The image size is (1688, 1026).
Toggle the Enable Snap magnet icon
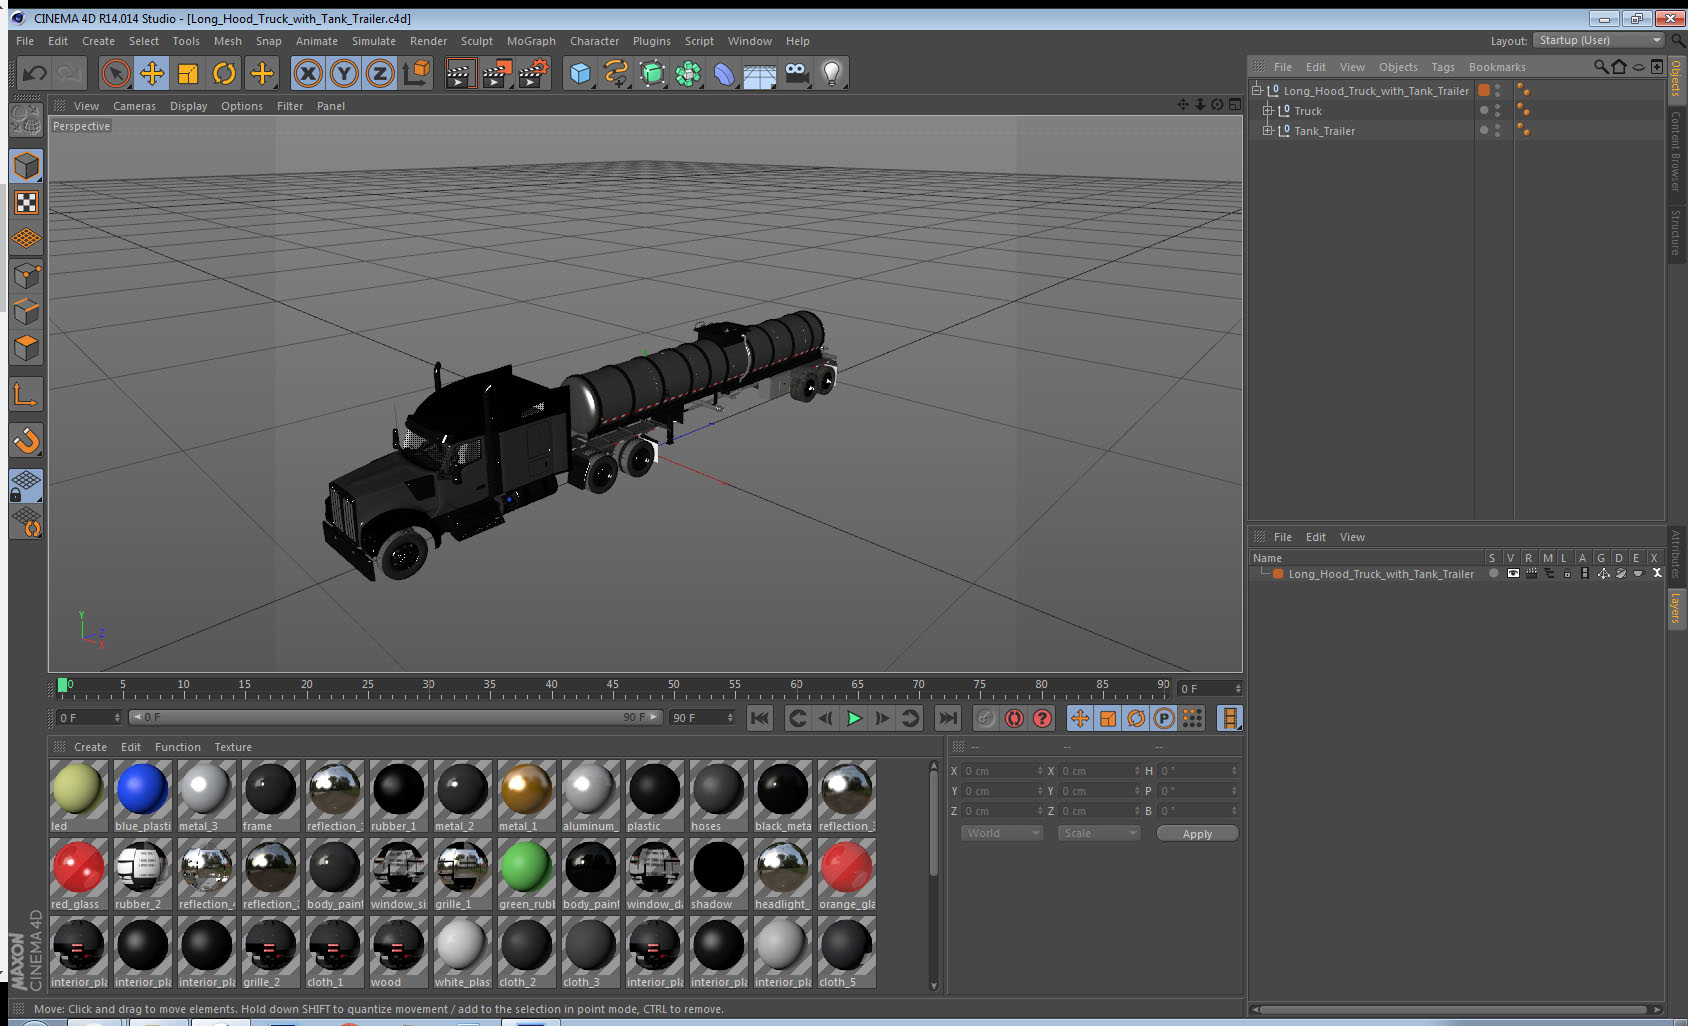pyautogui.click(x=27, y=440)
